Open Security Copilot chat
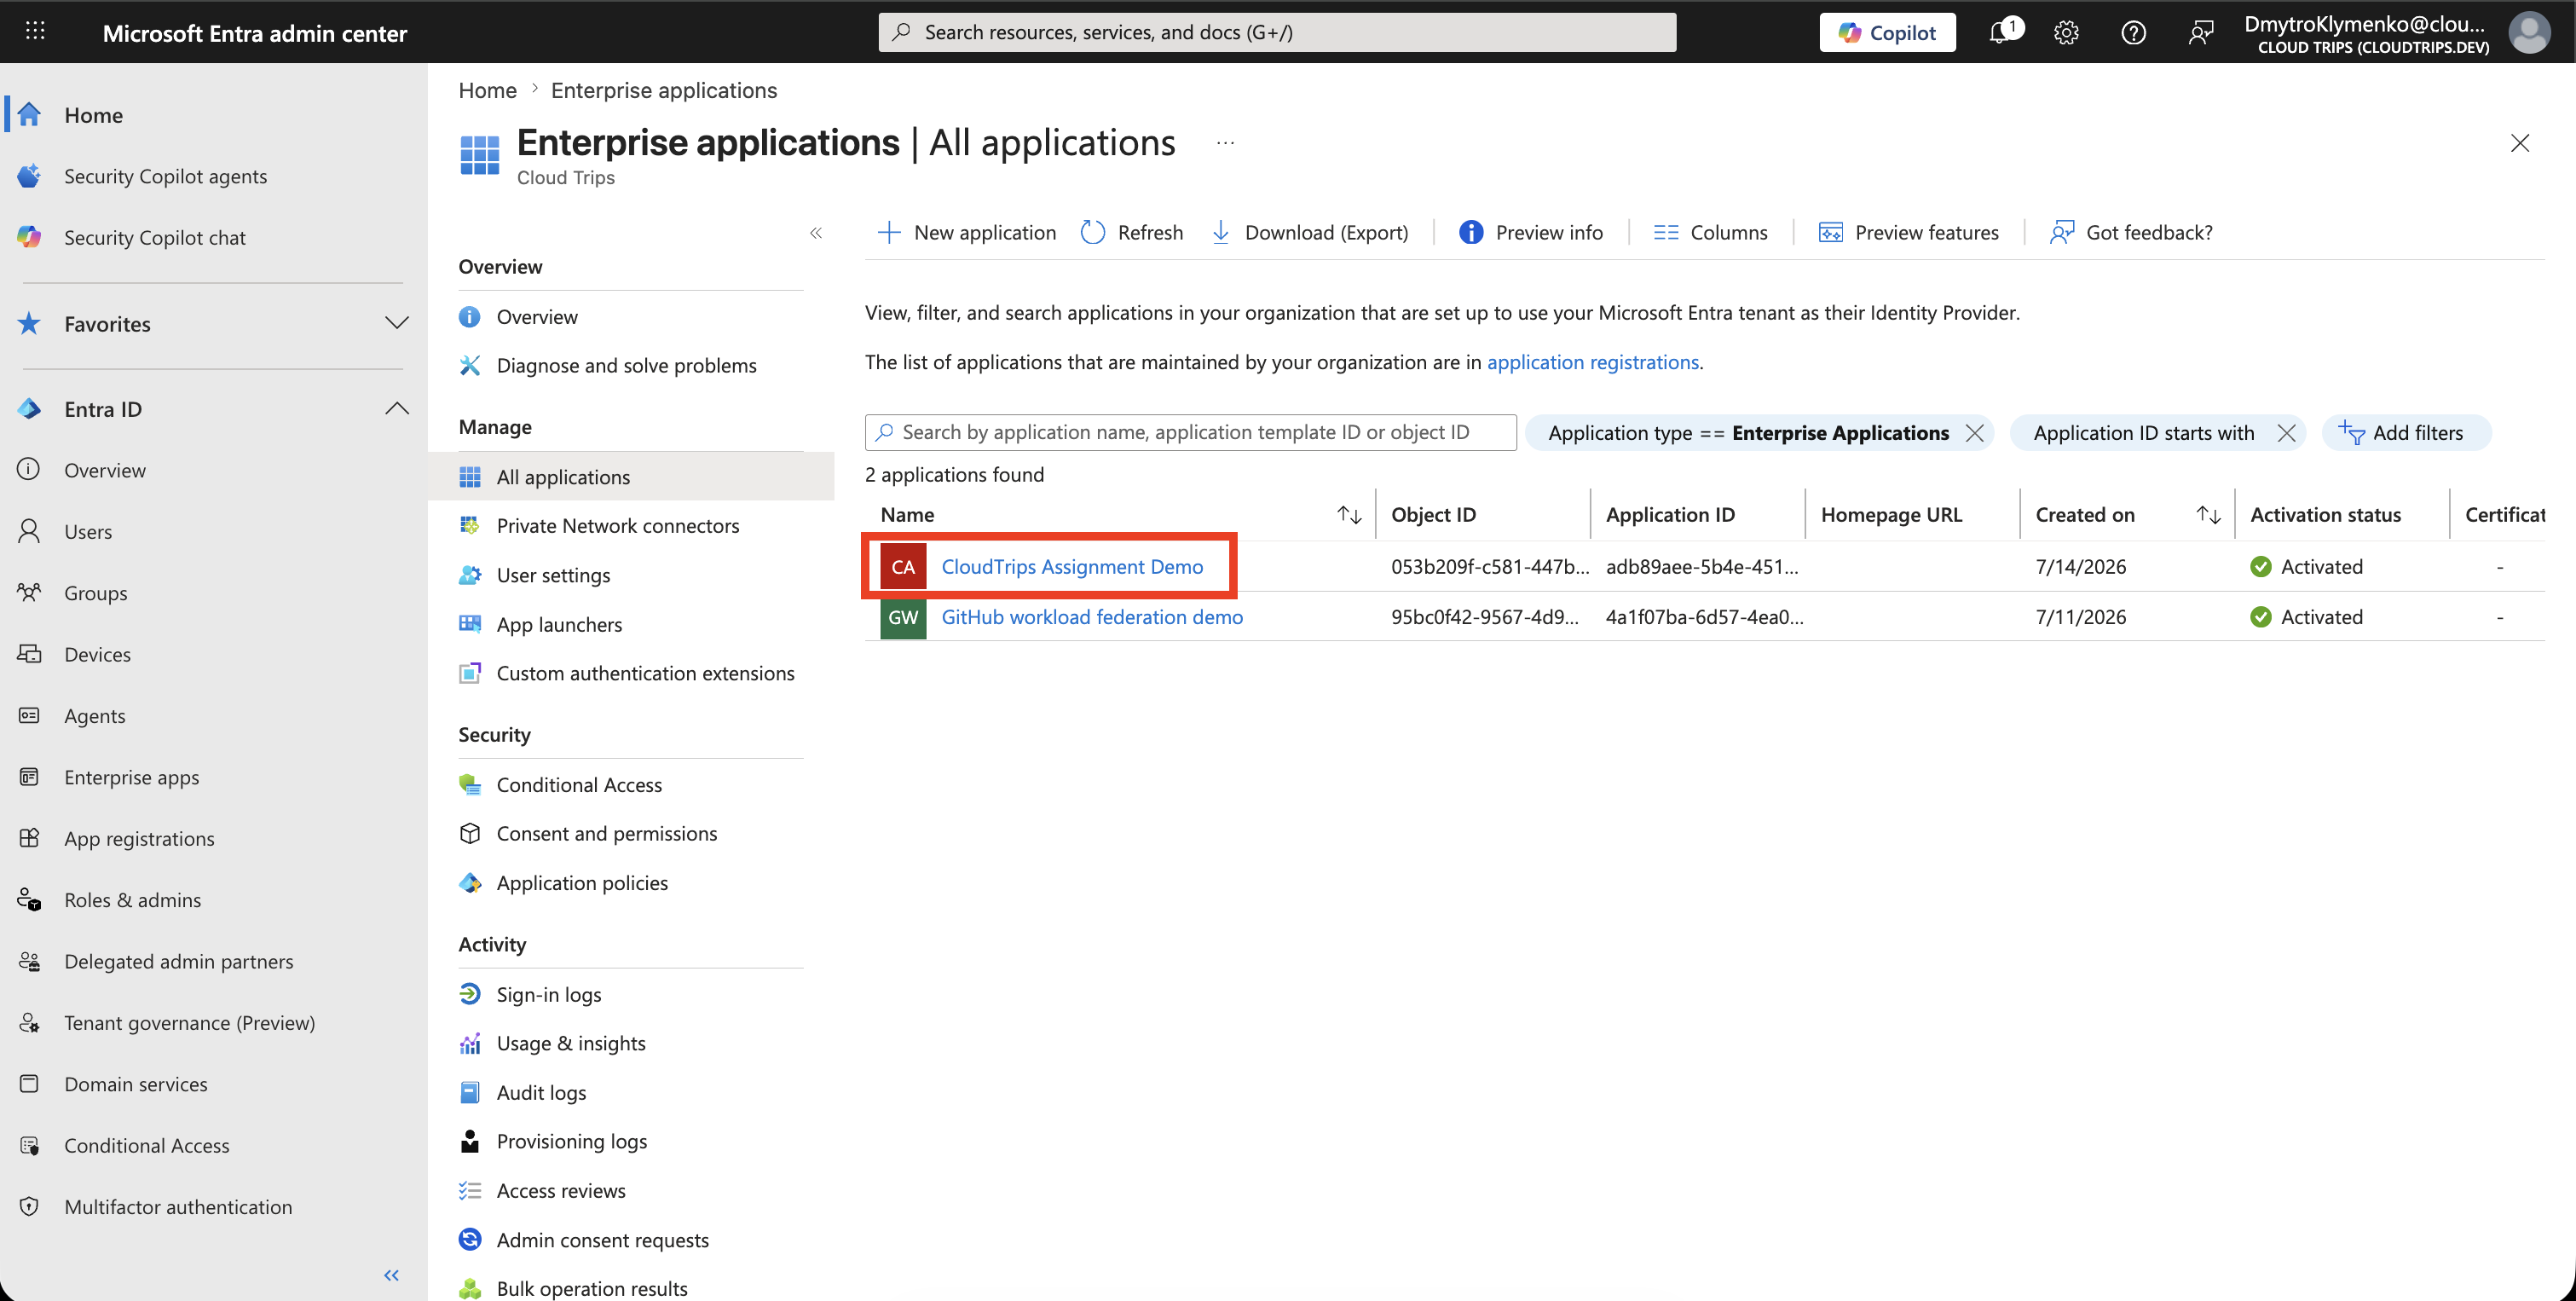This screenshot has width=2576, height=1301. (x=154, y=237)
